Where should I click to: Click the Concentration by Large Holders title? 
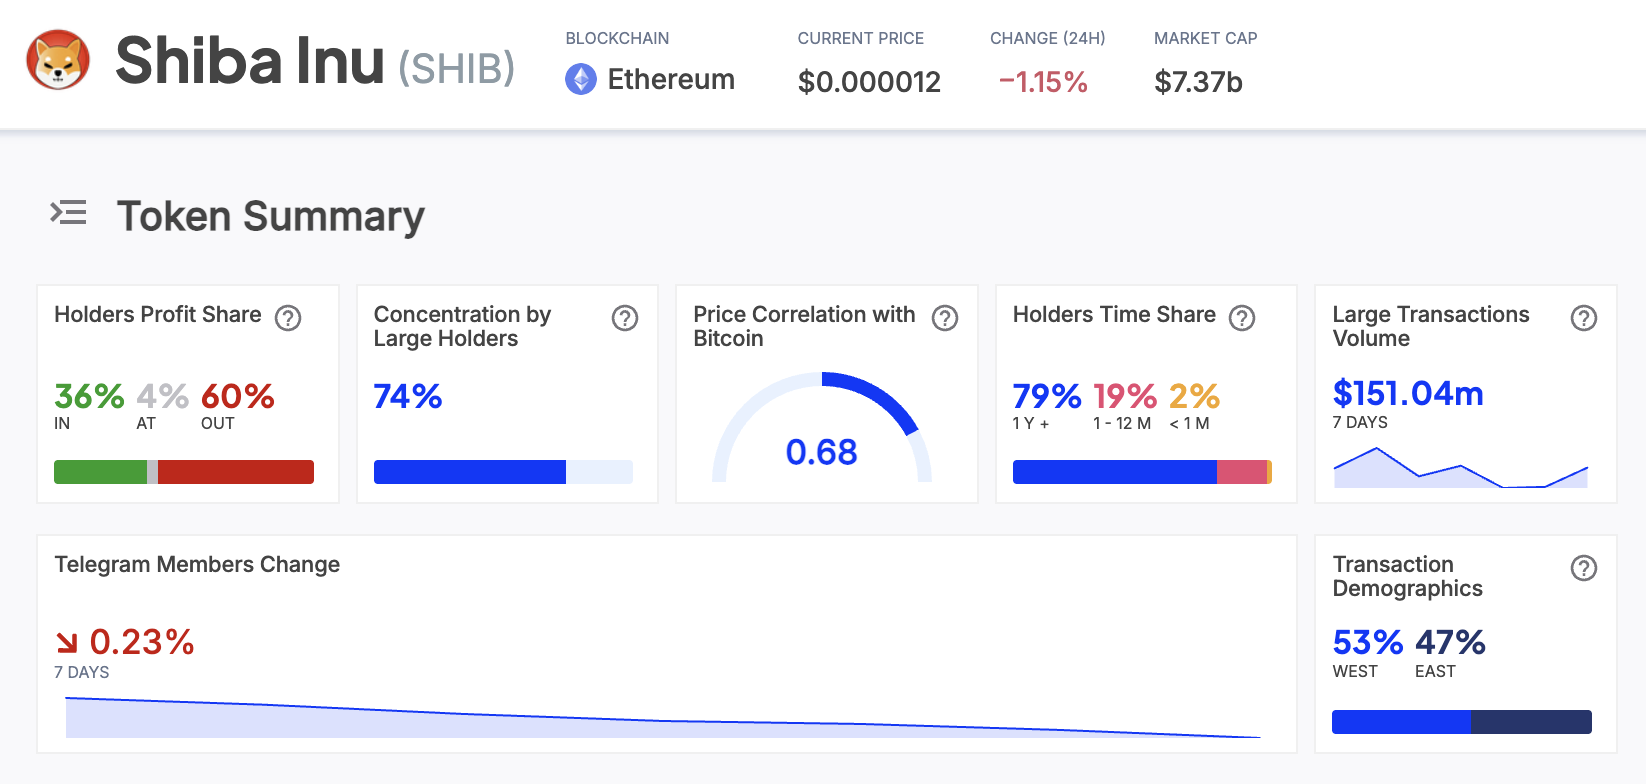click(x=462, y=326)
